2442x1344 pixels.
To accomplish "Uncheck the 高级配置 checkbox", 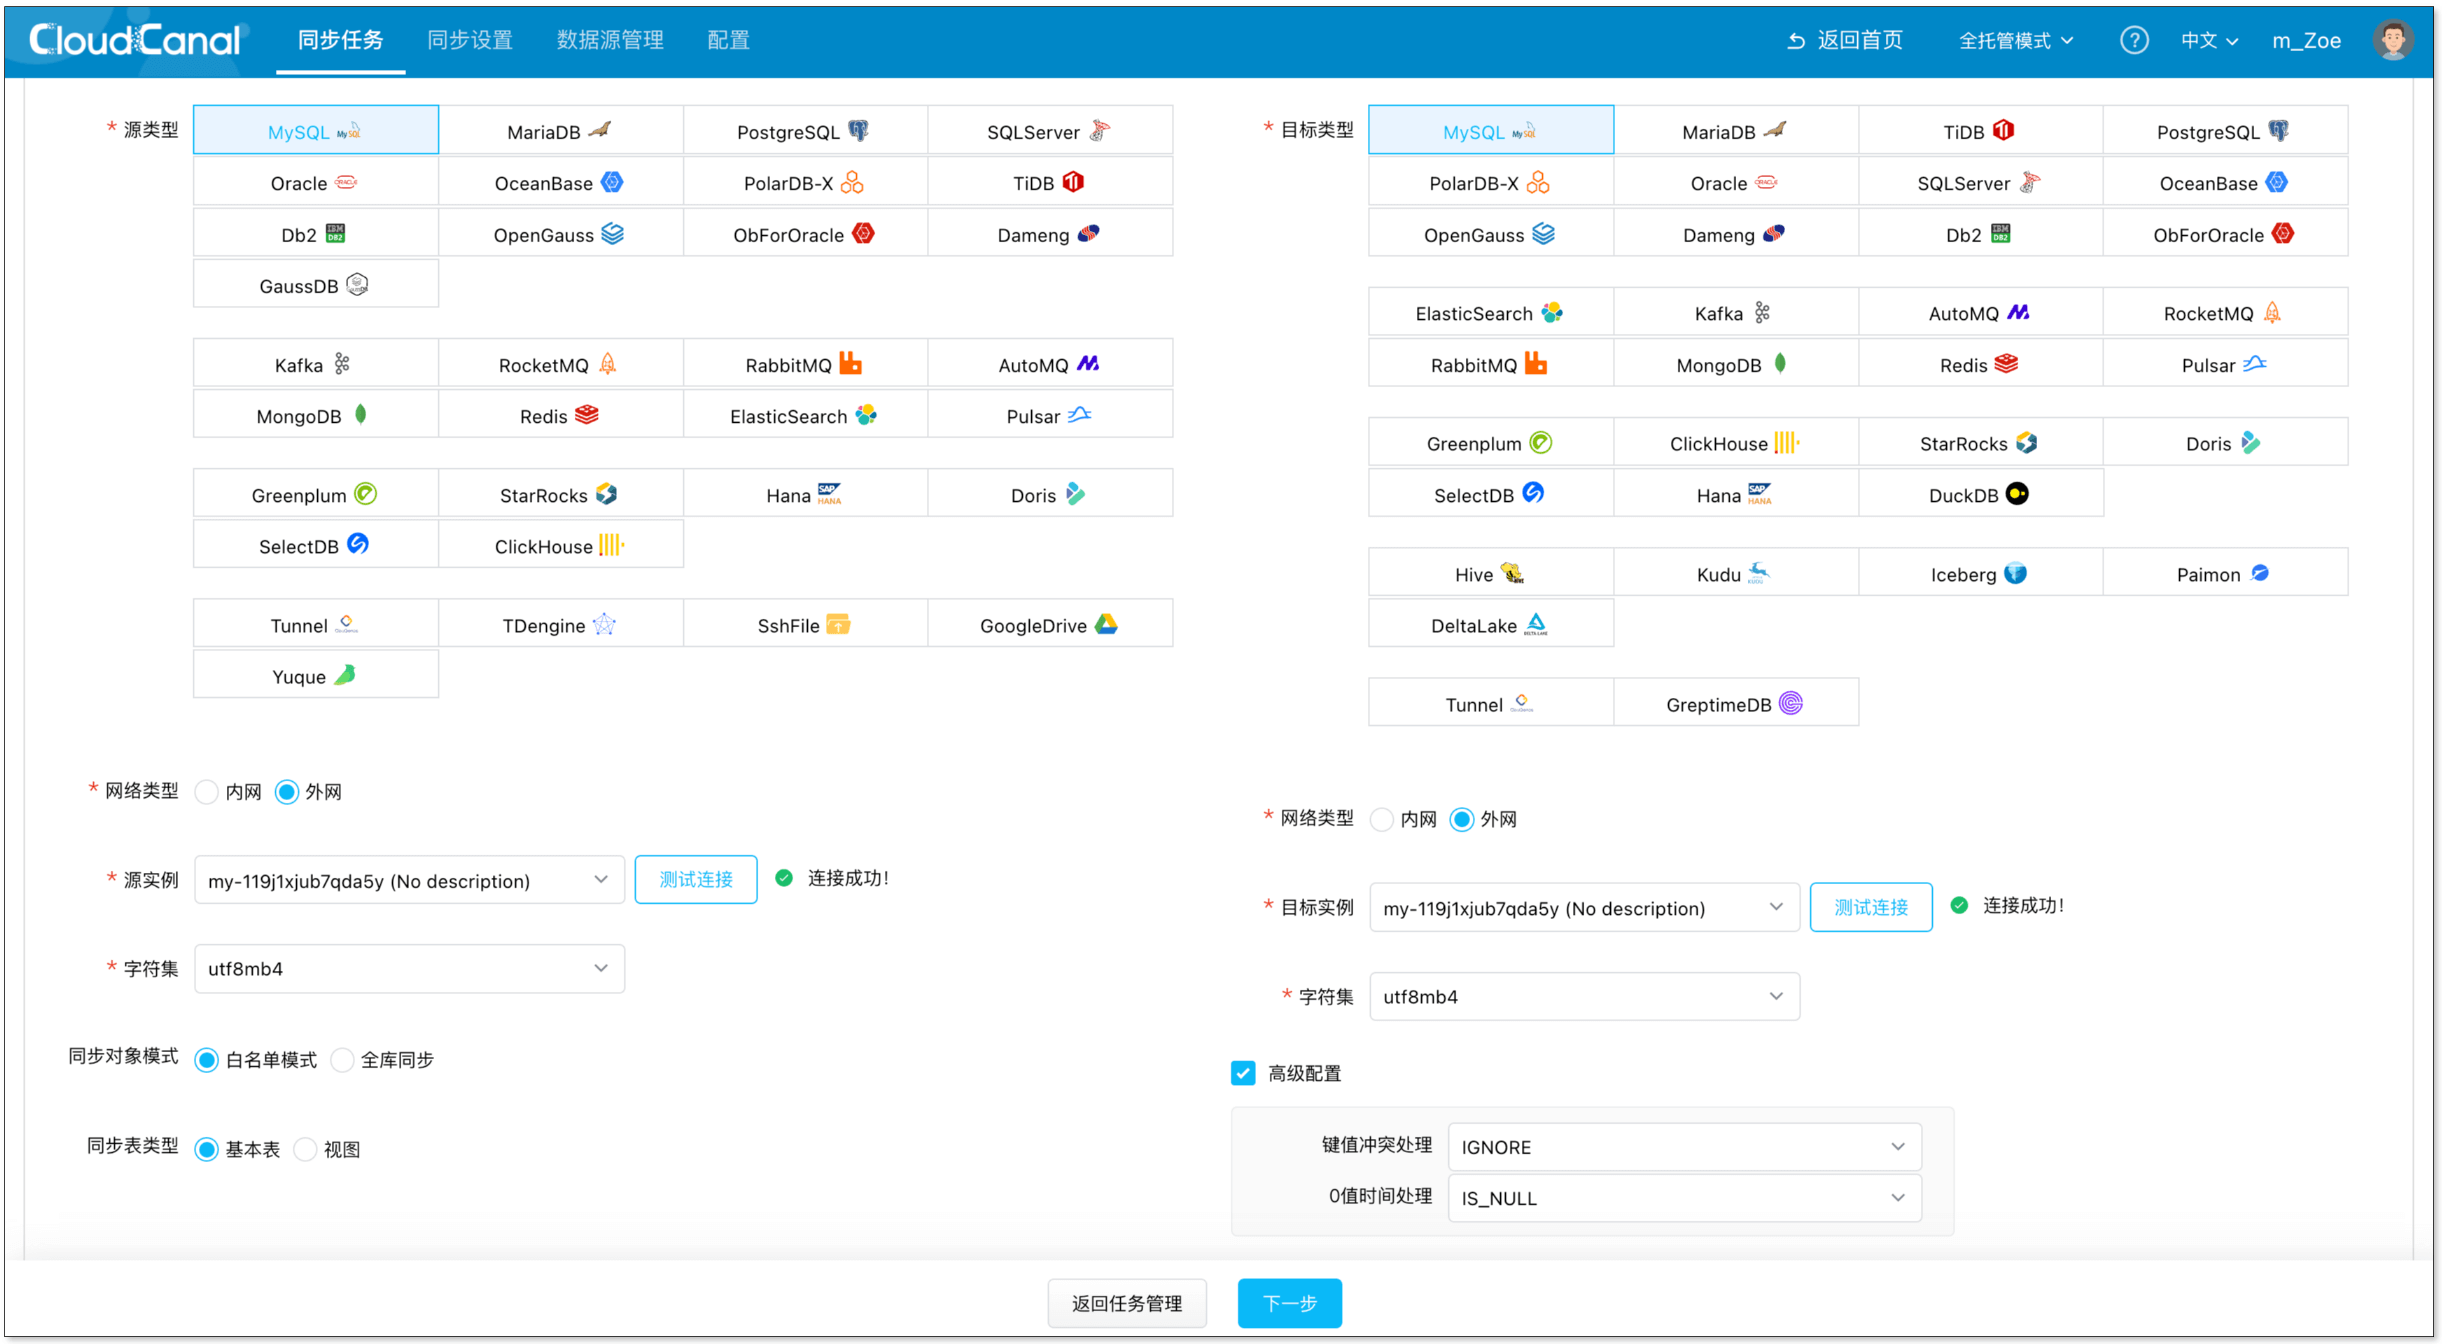I will pyautogui.click(x=1242, y=1072).
